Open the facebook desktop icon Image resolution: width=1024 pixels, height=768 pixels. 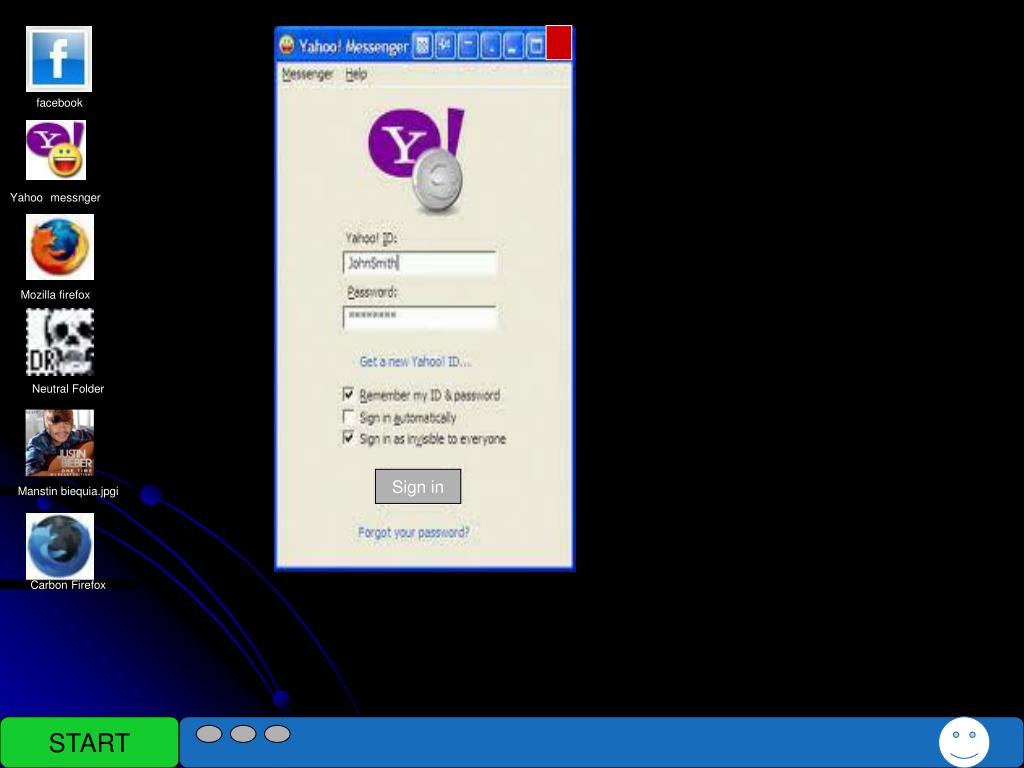pyautogui.click(x=59, y=59)
